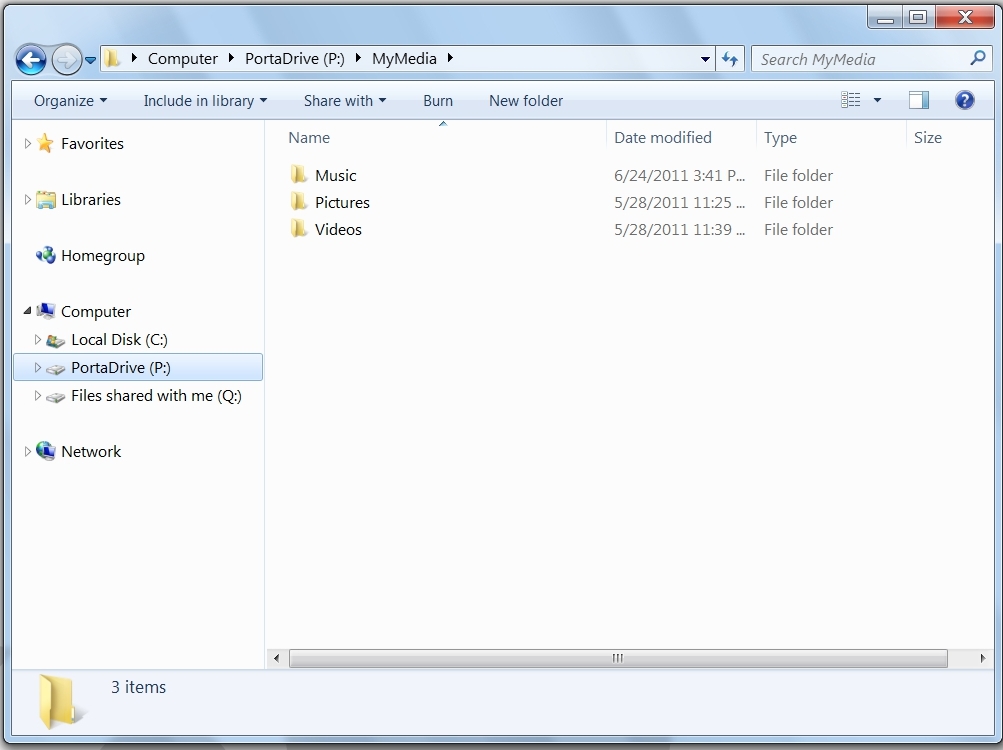Open the arrow after MyMedia in breadcrumb
Viewport: 1003px width, 750px height.
click(x=450, y=58)
